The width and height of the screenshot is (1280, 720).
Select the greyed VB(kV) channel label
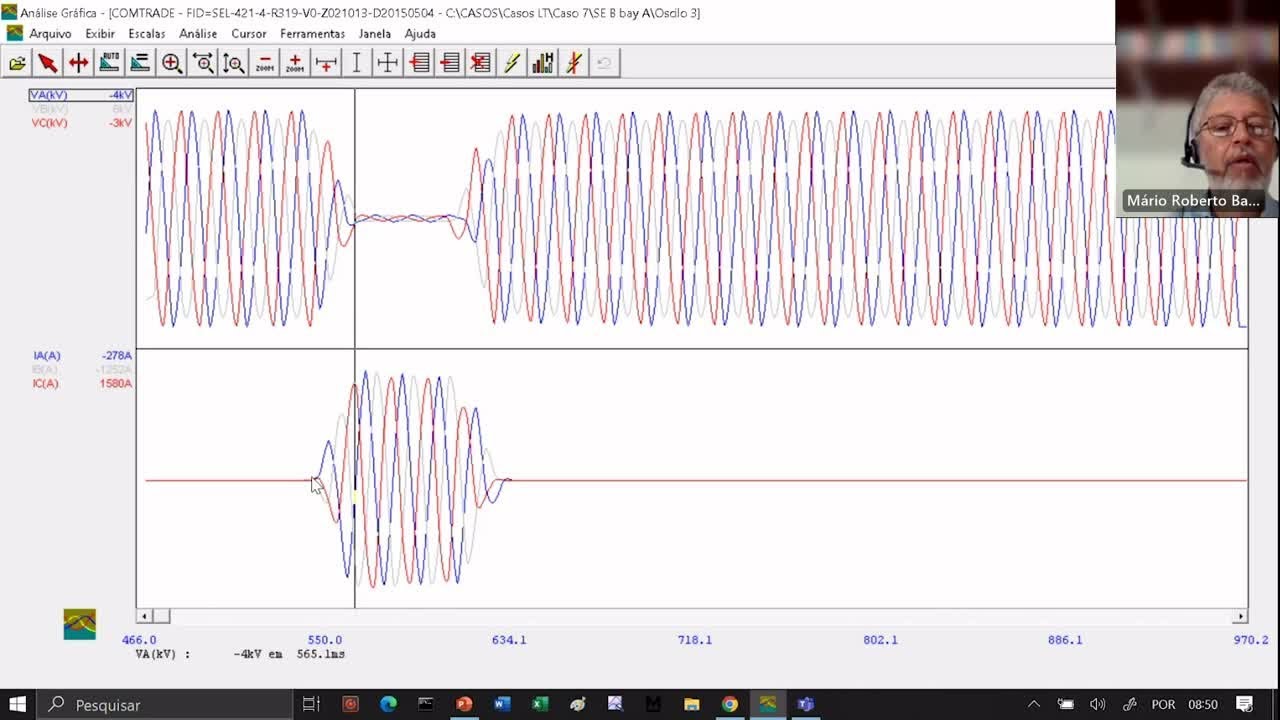[49, 109]
